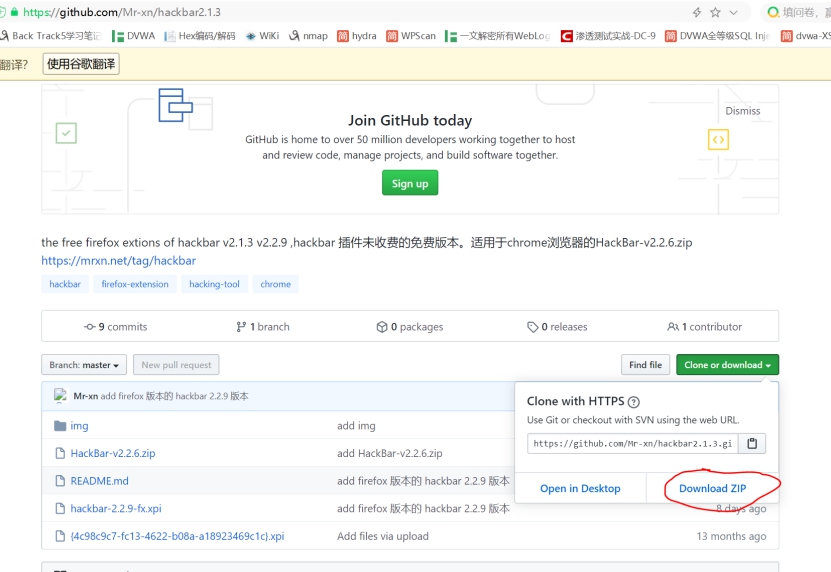The height and width of the screenshot is (572, 831).
Task: Open the Hex编码/解码 bookmark
Action: [x=200, y=36]
